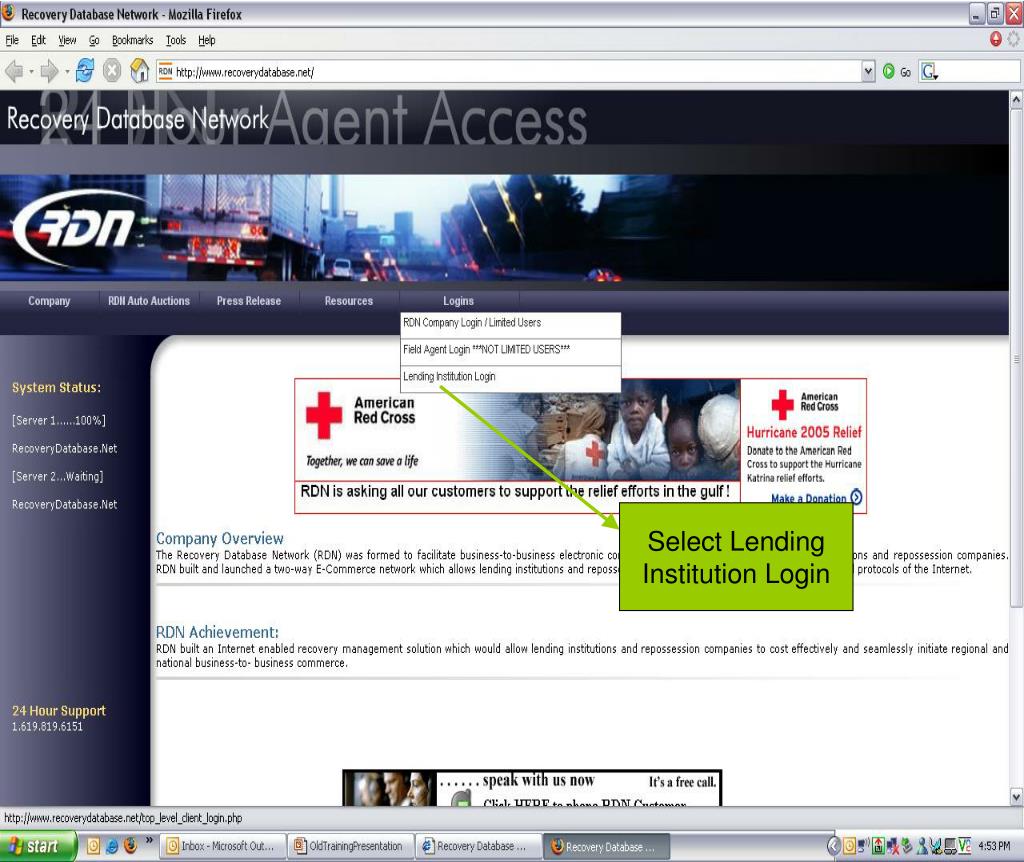Click the RDN Achievement: heading
The image size is (1024, 862).
pos(217,632)
